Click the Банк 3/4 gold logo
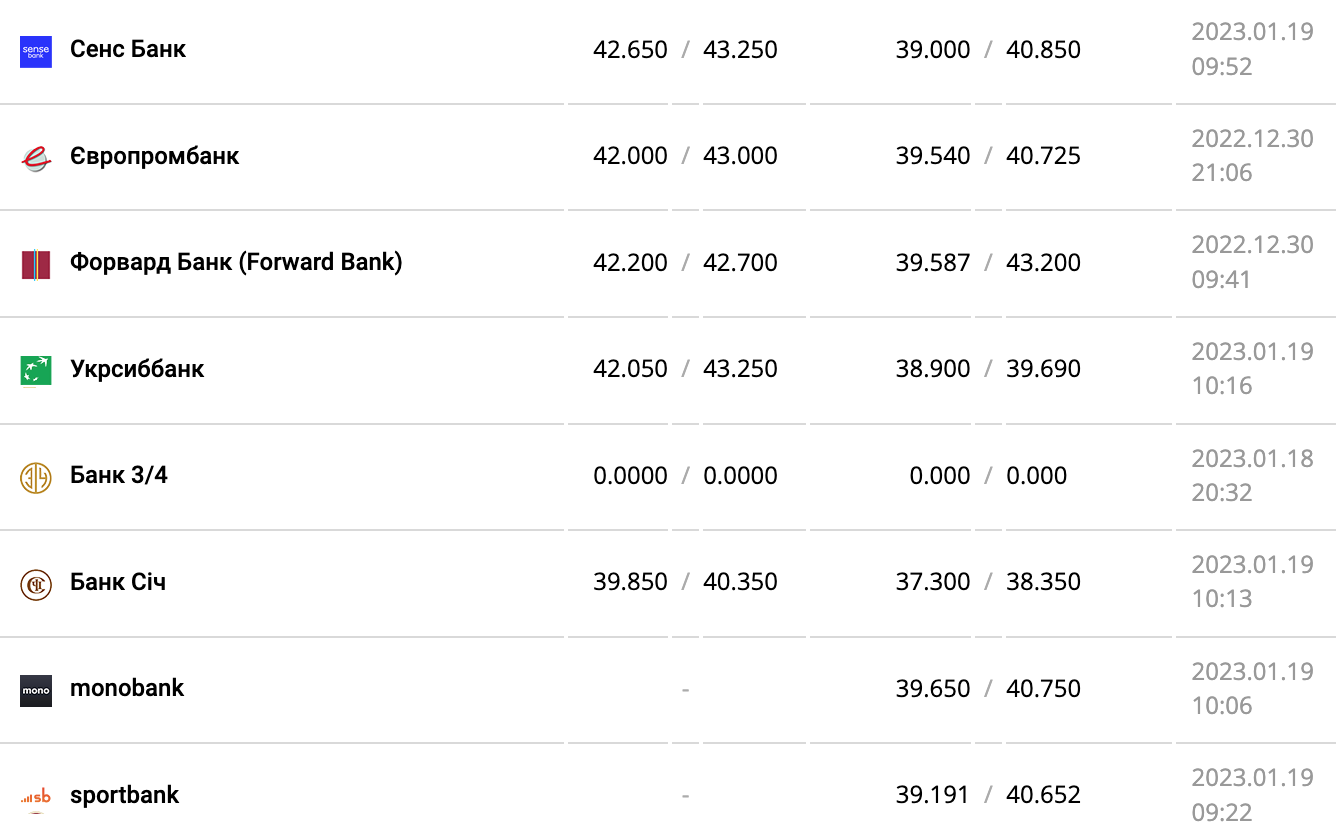Image resolution: width=1336 pixels, height=829 pixels. pyautogui.click(x=36, y=477)
